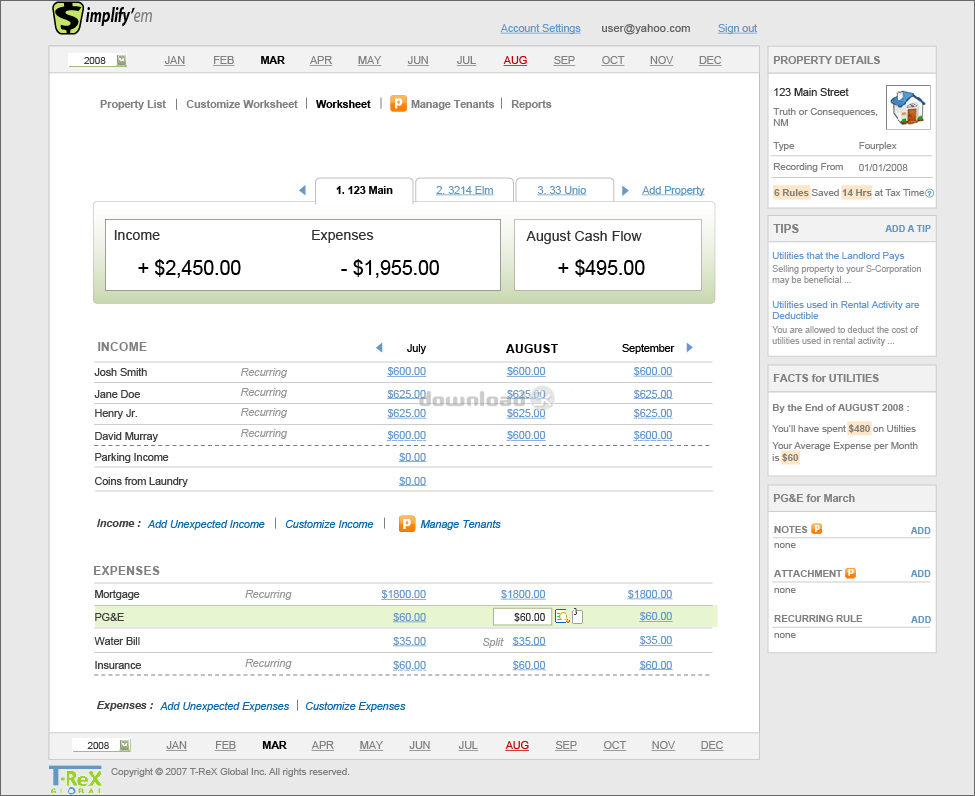The width and height of the screenshot is (975, 796).
Task: Select the July column header
Action: tap(417, 348)
